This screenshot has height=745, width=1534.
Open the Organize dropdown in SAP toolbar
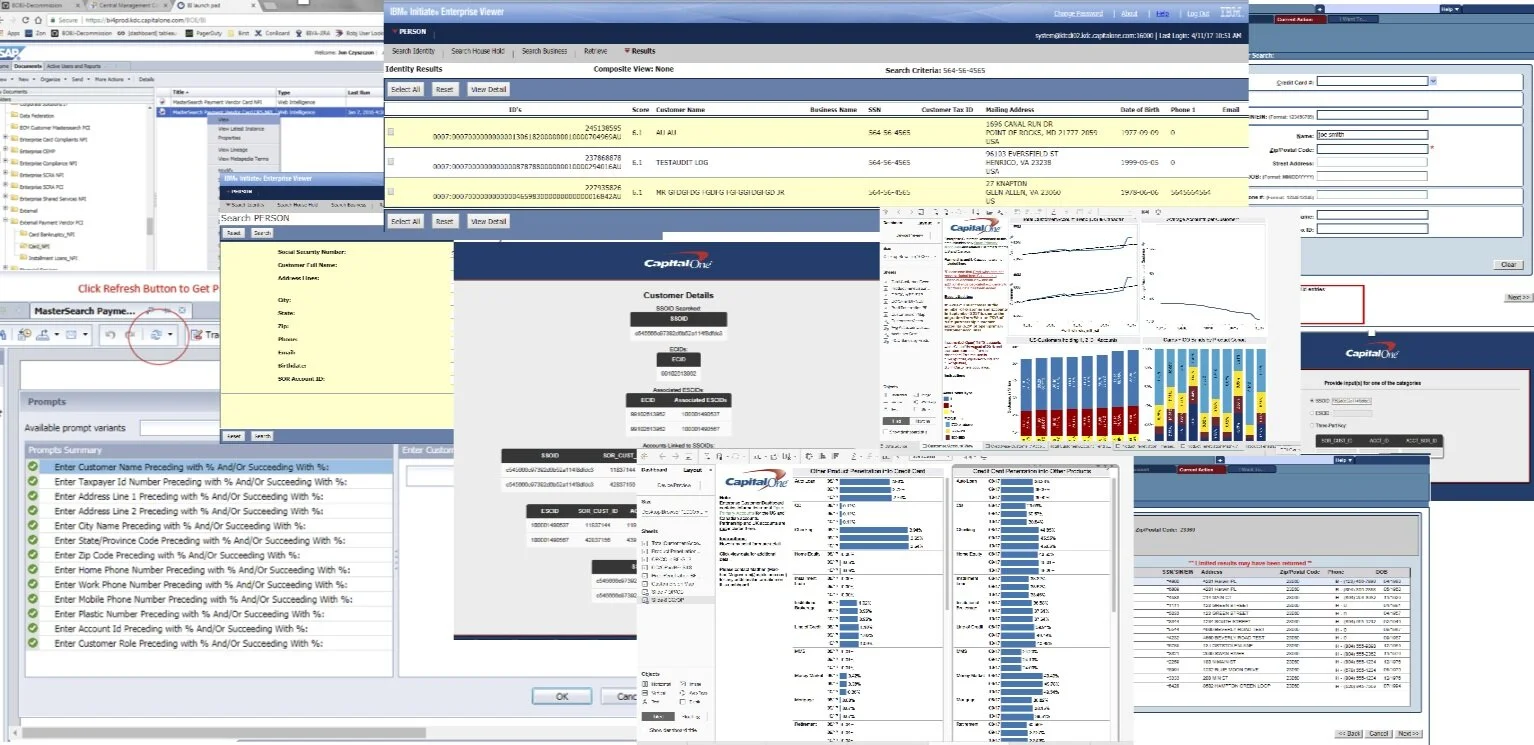[53, 78]
